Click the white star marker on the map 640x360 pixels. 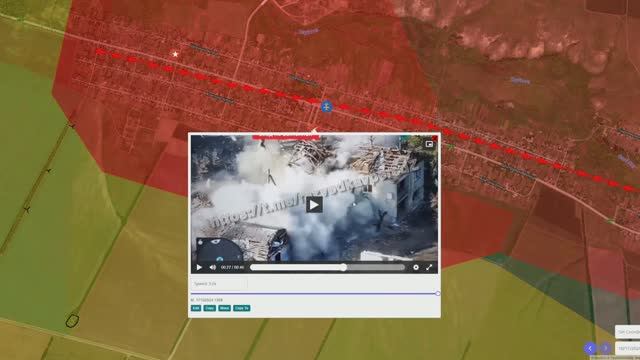[x=176, y=54]
